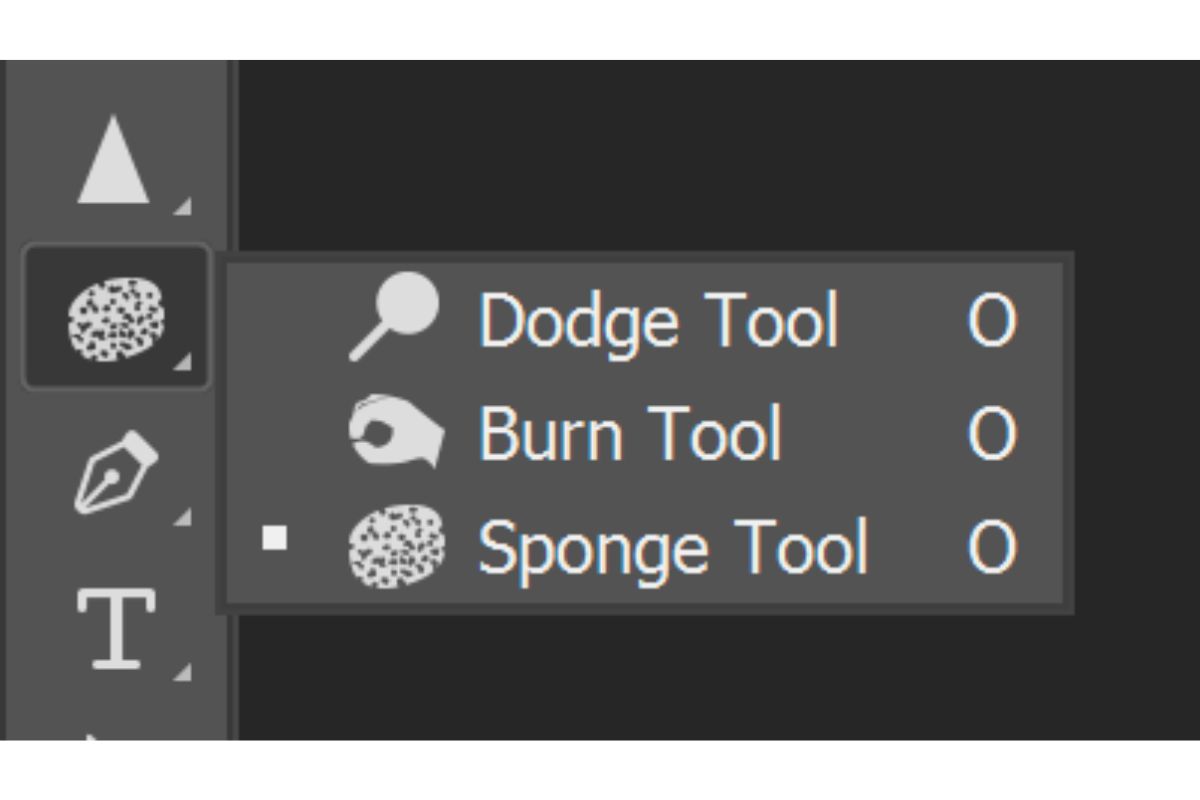Open Sponge tool group corner arrow
1200x800 pixels.
pos(182,362)
